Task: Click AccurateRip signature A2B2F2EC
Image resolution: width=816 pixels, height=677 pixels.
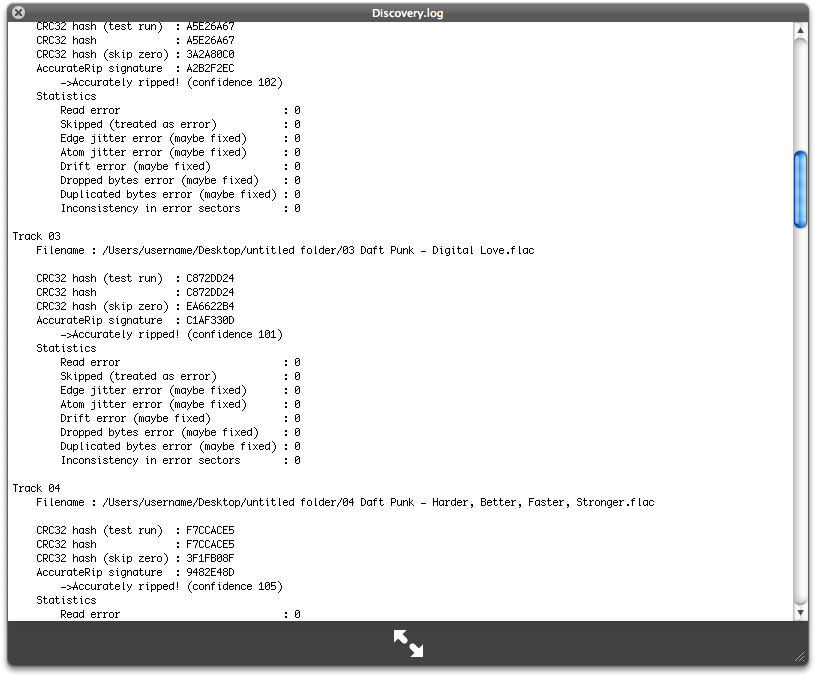Action: (x=210, y=68)
